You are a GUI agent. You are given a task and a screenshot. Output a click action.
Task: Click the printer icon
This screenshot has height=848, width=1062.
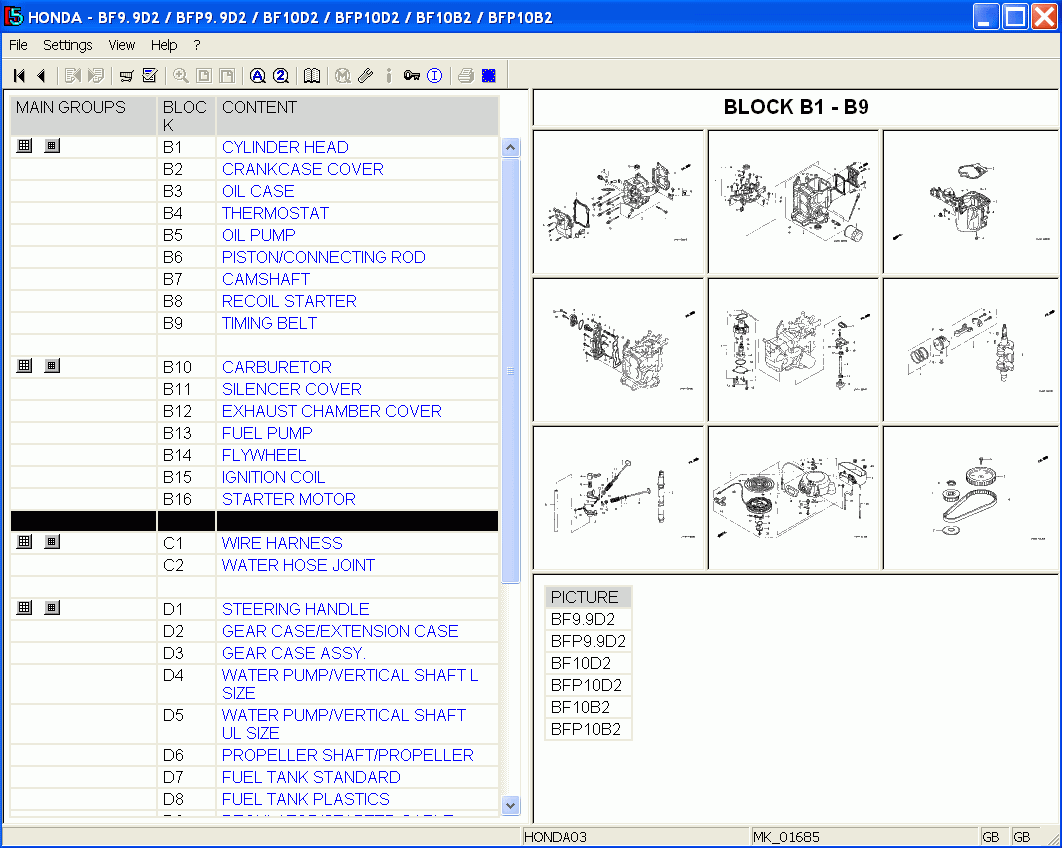pos(465,76)
